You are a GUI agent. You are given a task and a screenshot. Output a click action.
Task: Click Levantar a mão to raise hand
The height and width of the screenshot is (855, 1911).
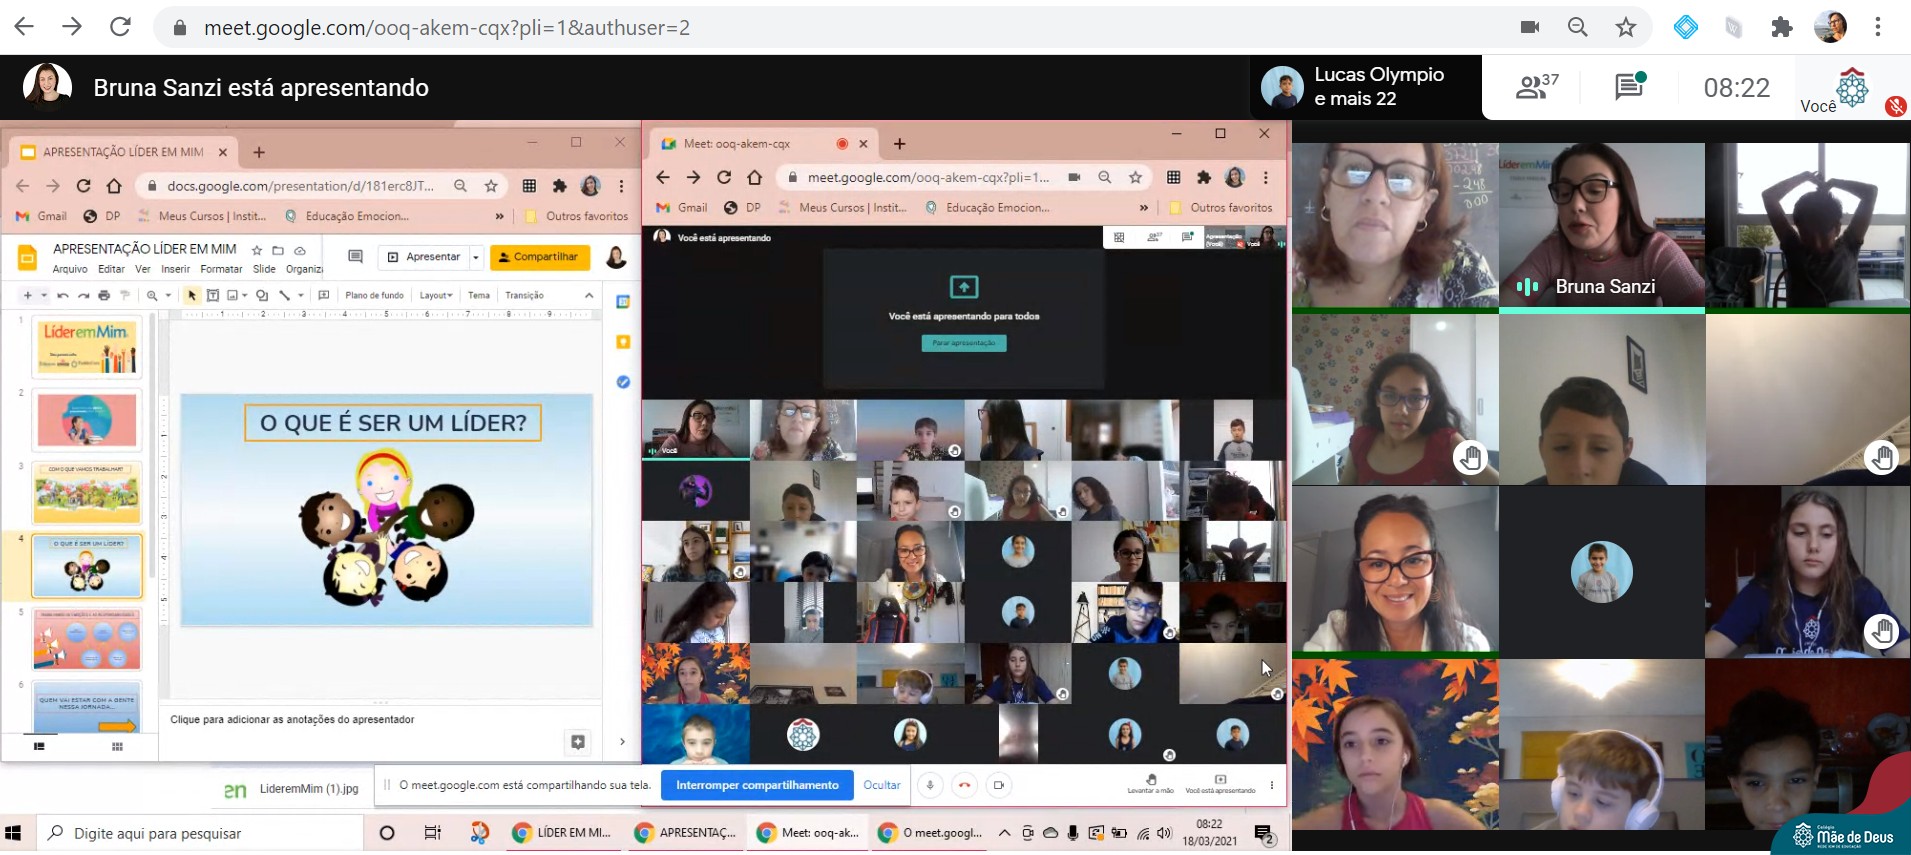click(x=1150, y=782)
